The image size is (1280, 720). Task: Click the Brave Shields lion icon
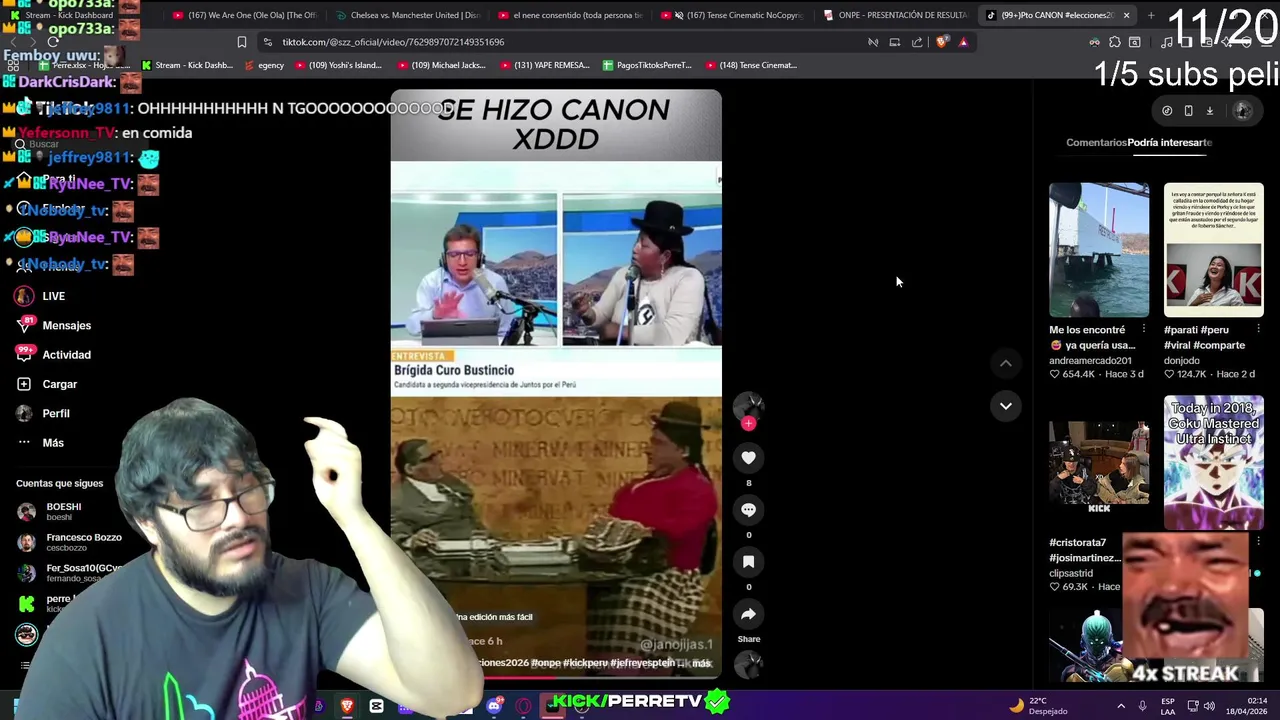coord(941,42)
